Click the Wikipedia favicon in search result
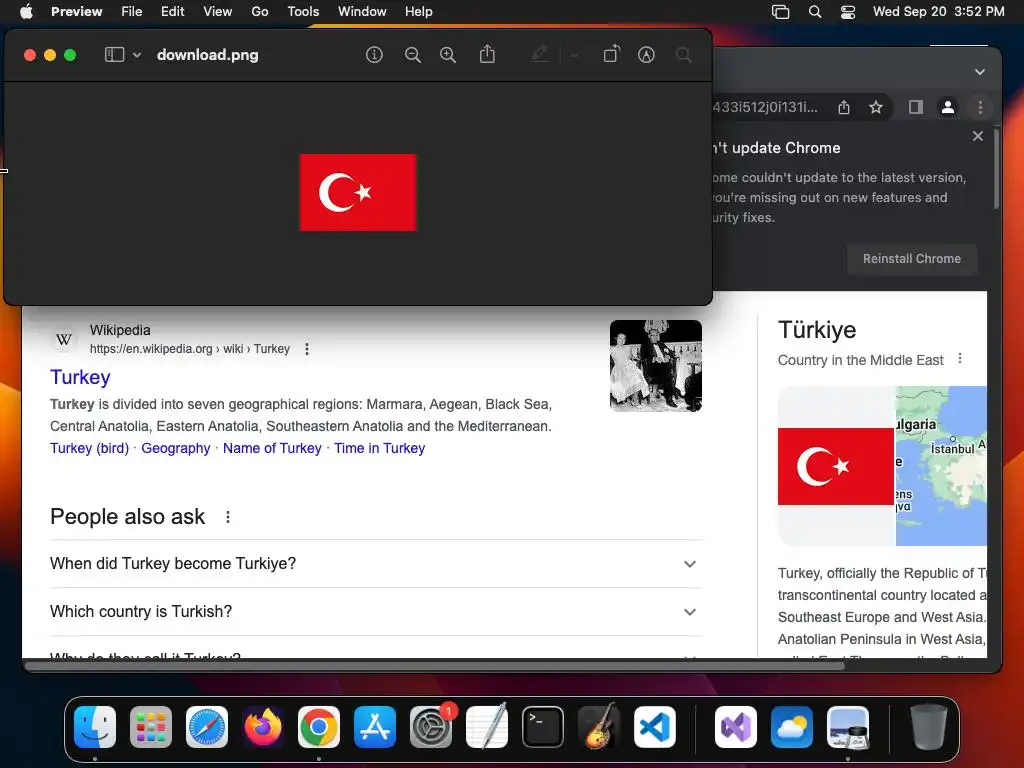This screenshot has width=1024, height=768. pos(64,339)
